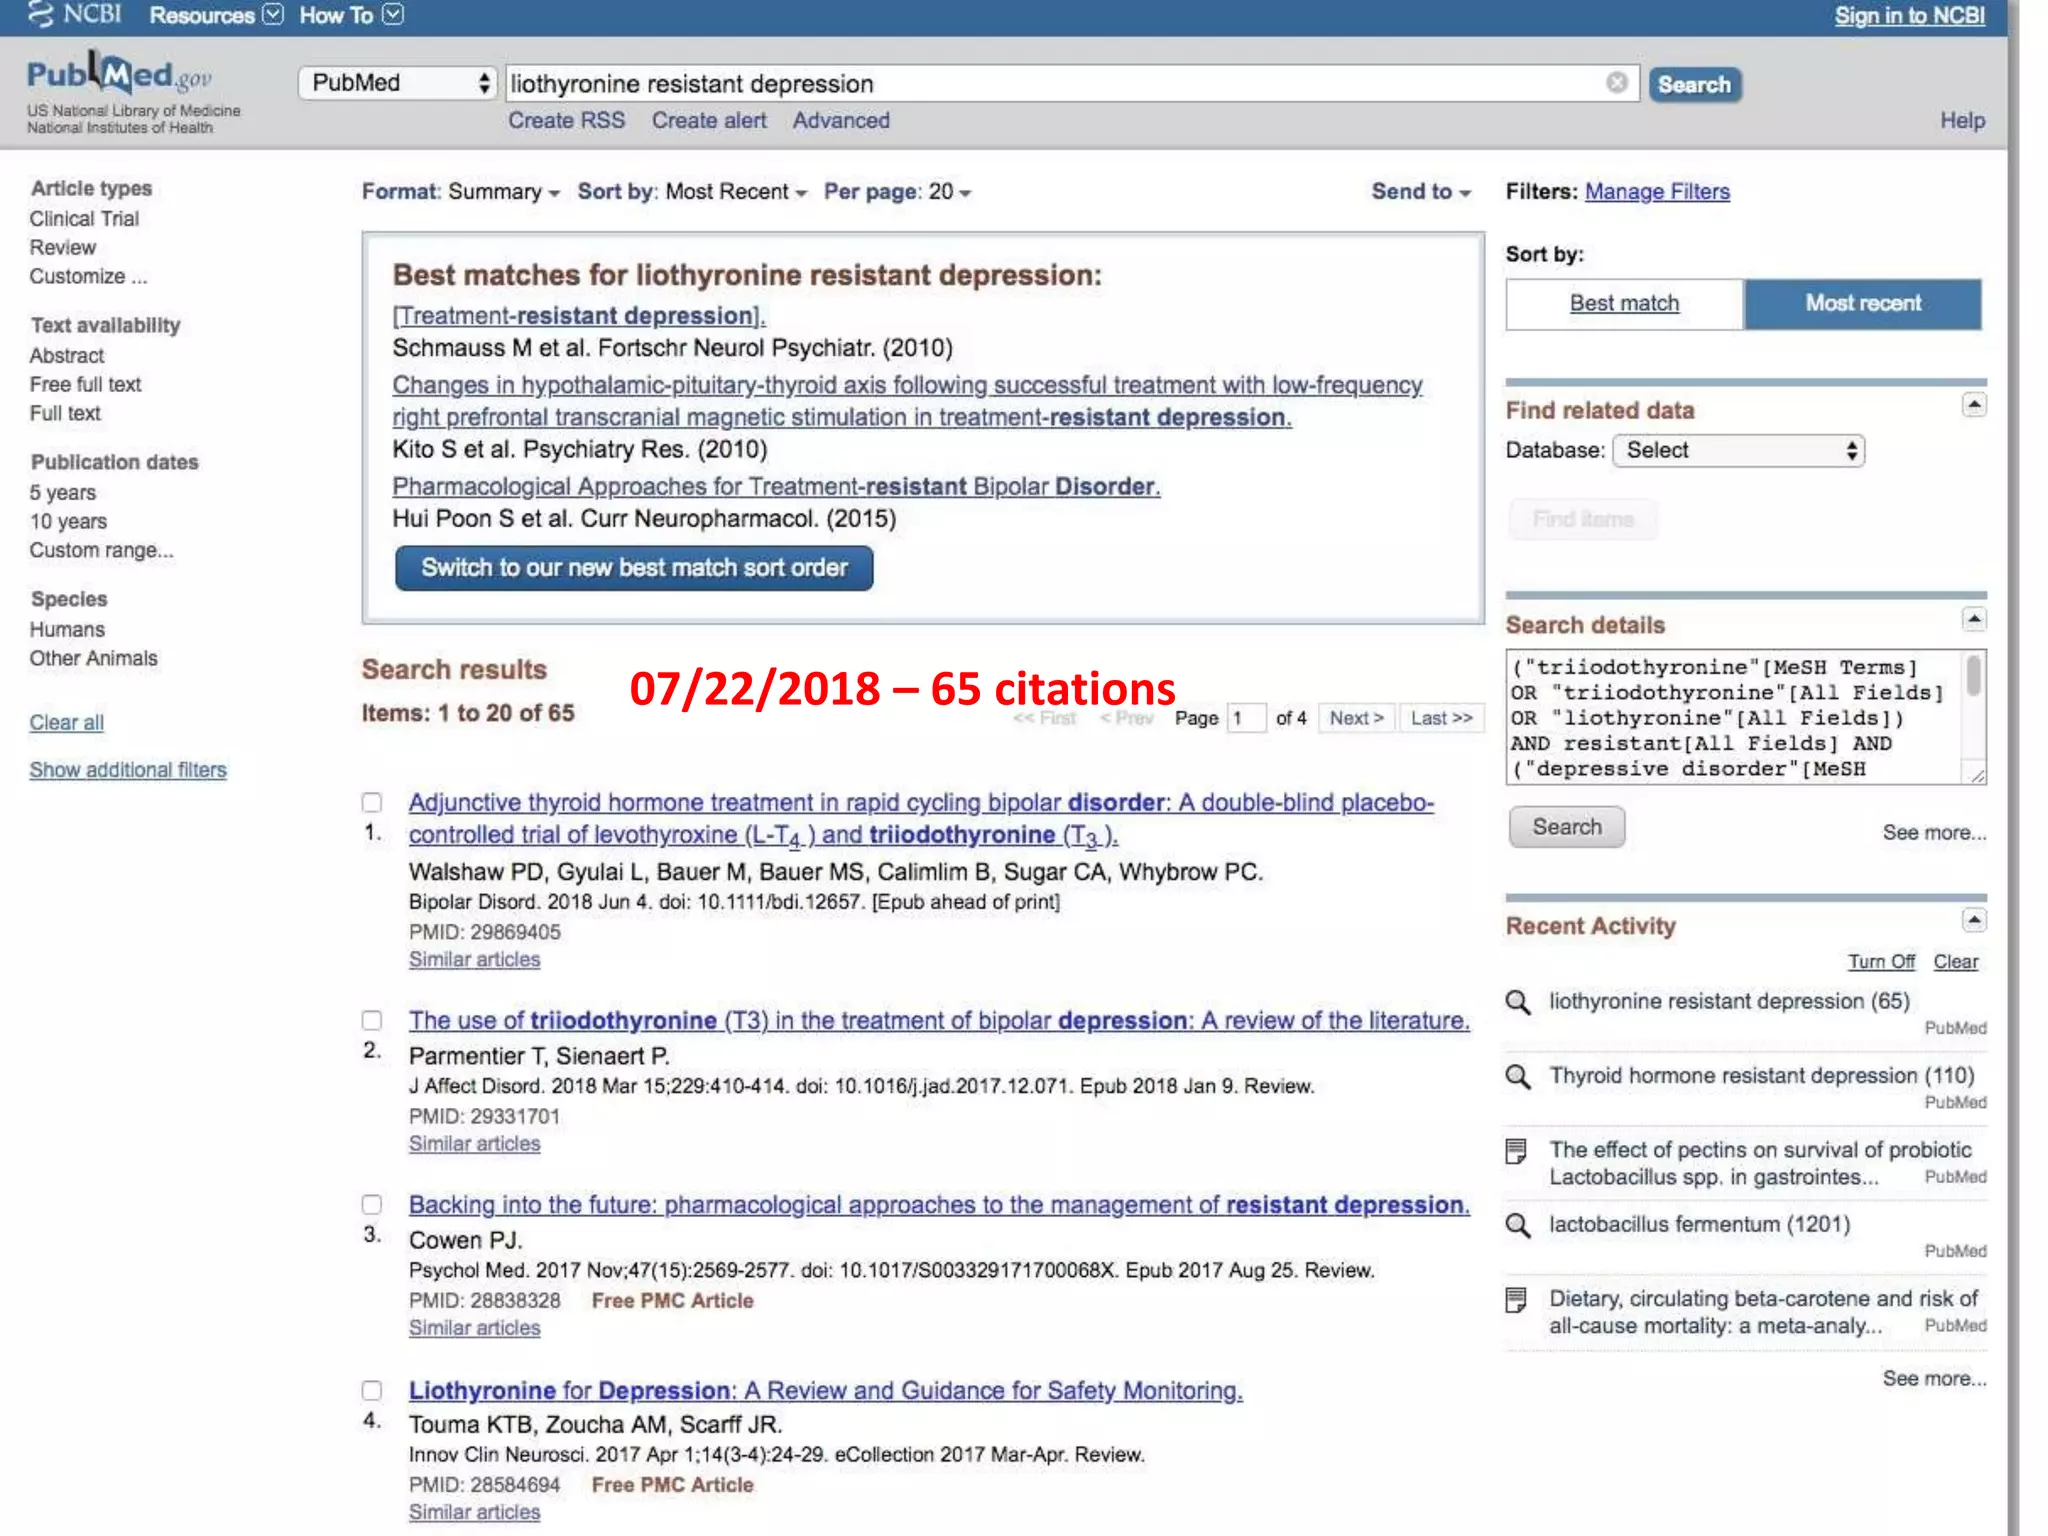
Task: Select checkbox for result 3 Cowen article
Action: (x=372, y=1204)
